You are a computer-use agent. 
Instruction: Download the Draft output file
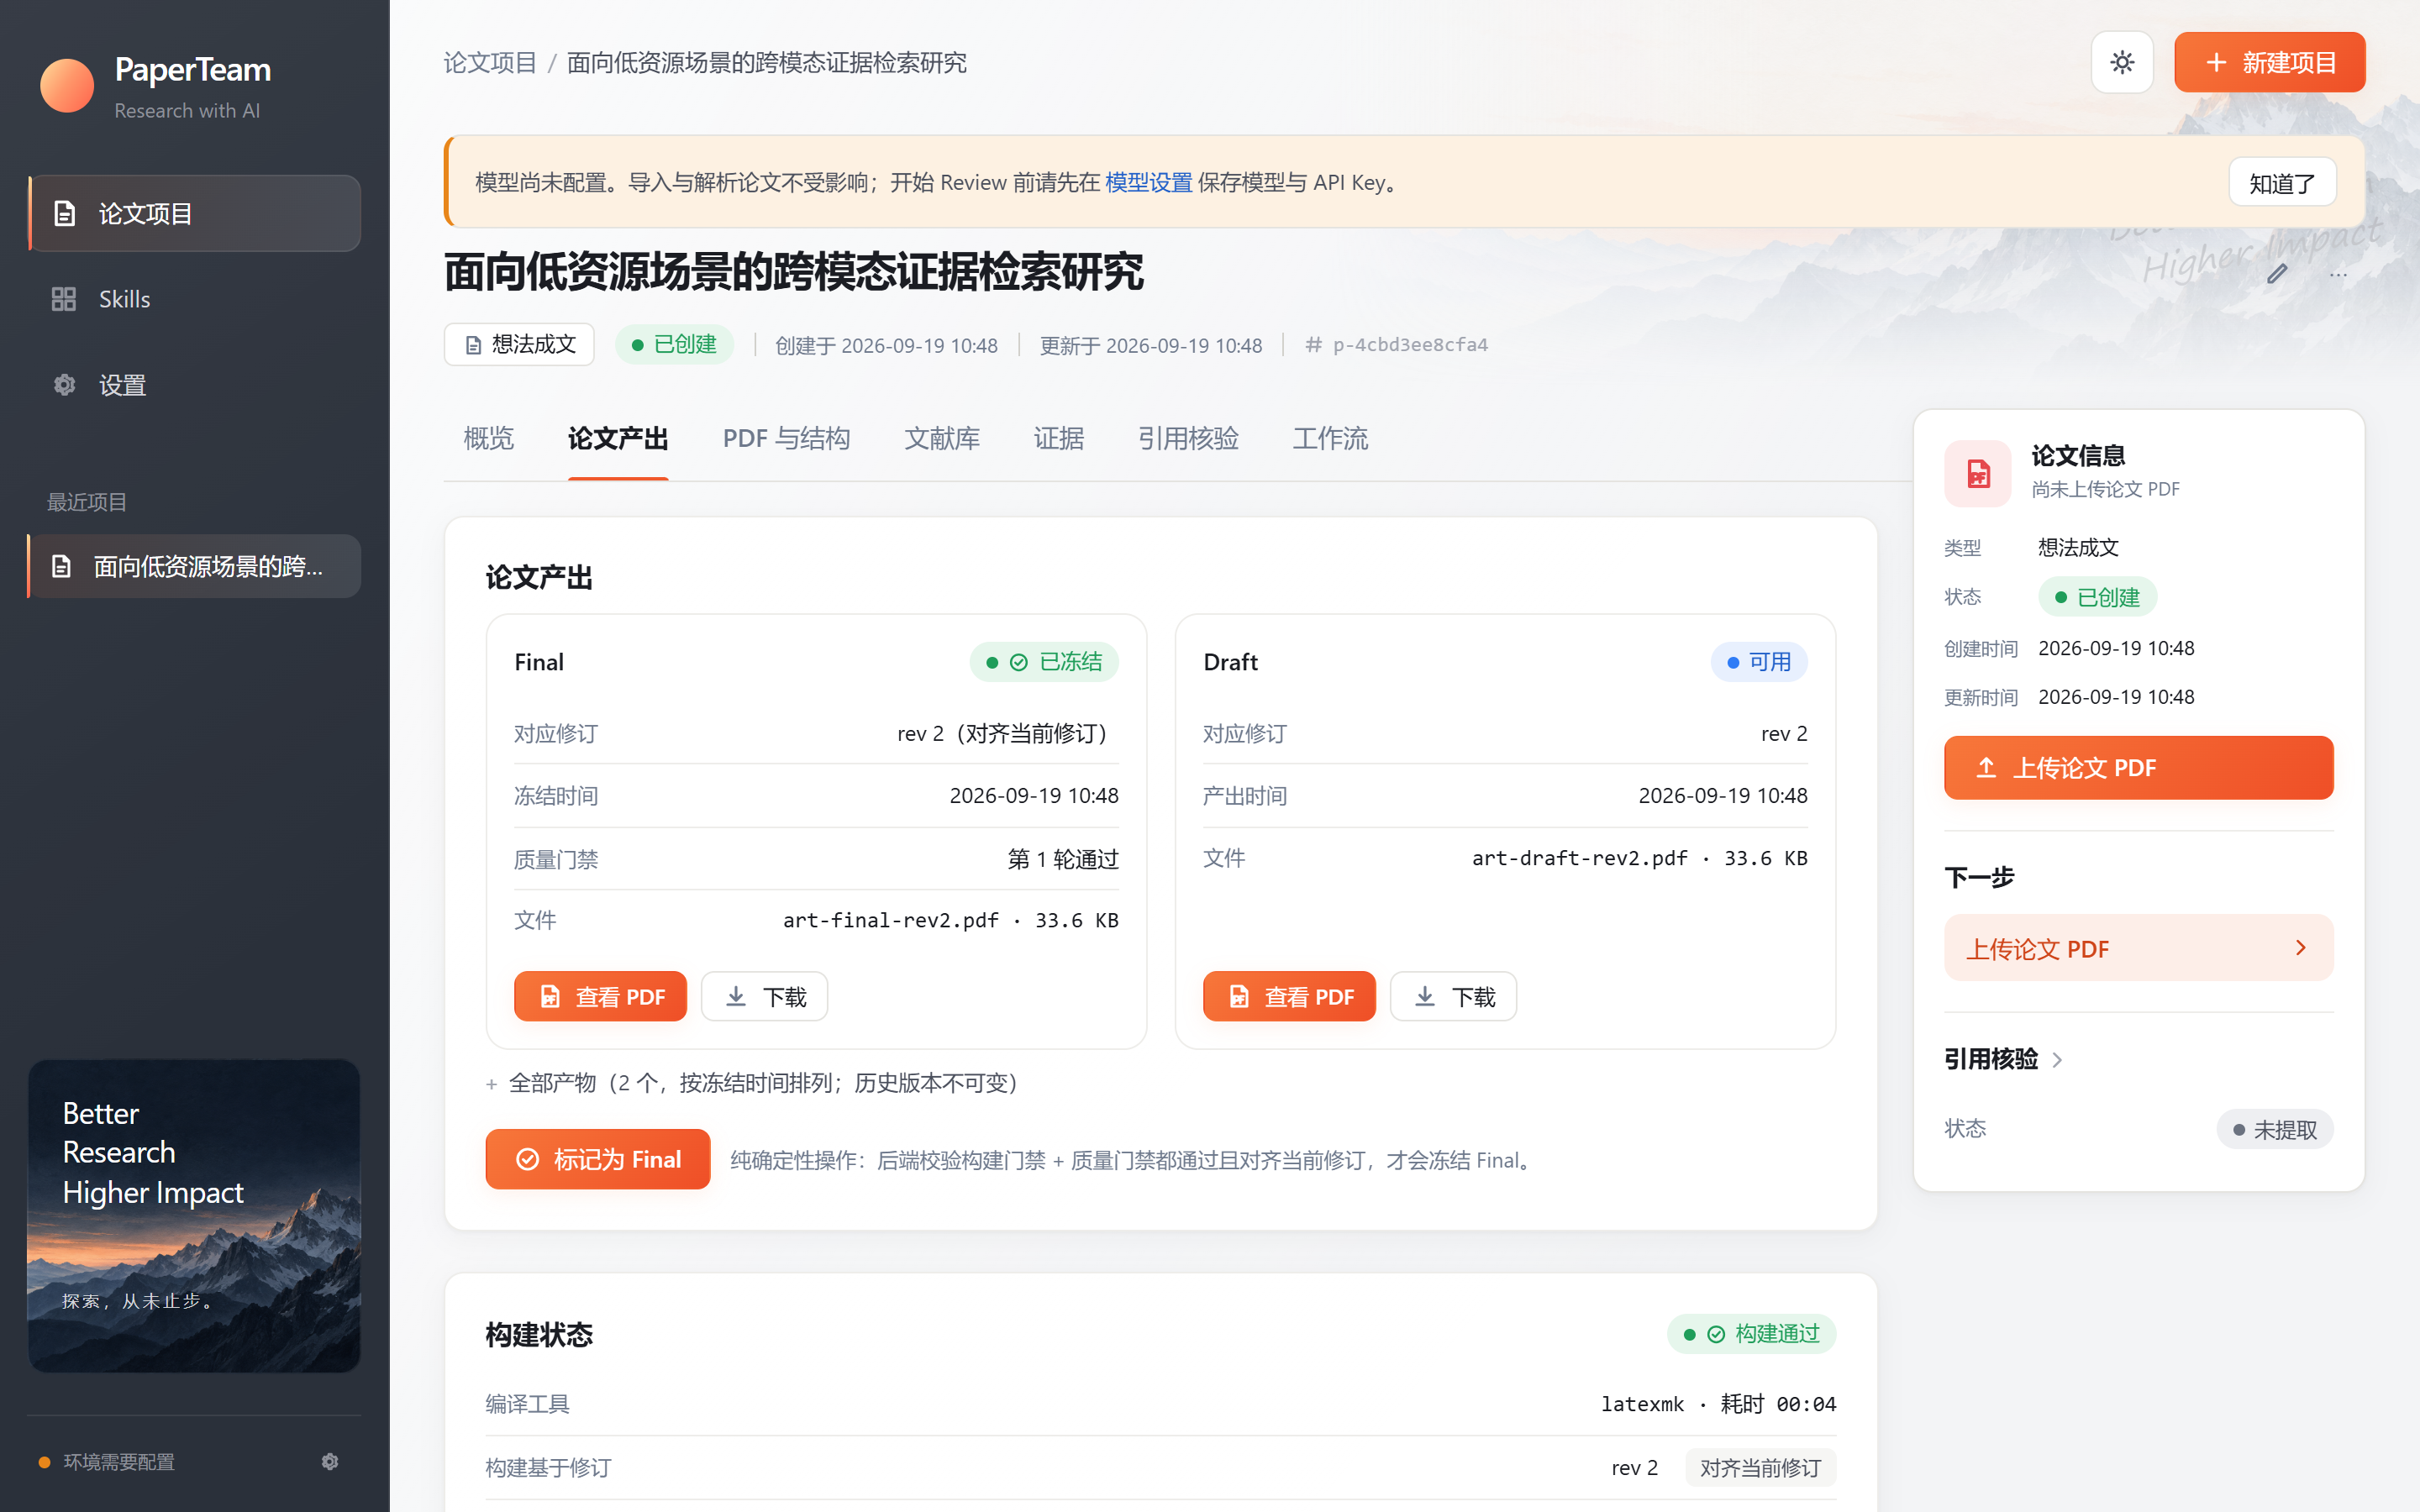(x=1453, y=996)
